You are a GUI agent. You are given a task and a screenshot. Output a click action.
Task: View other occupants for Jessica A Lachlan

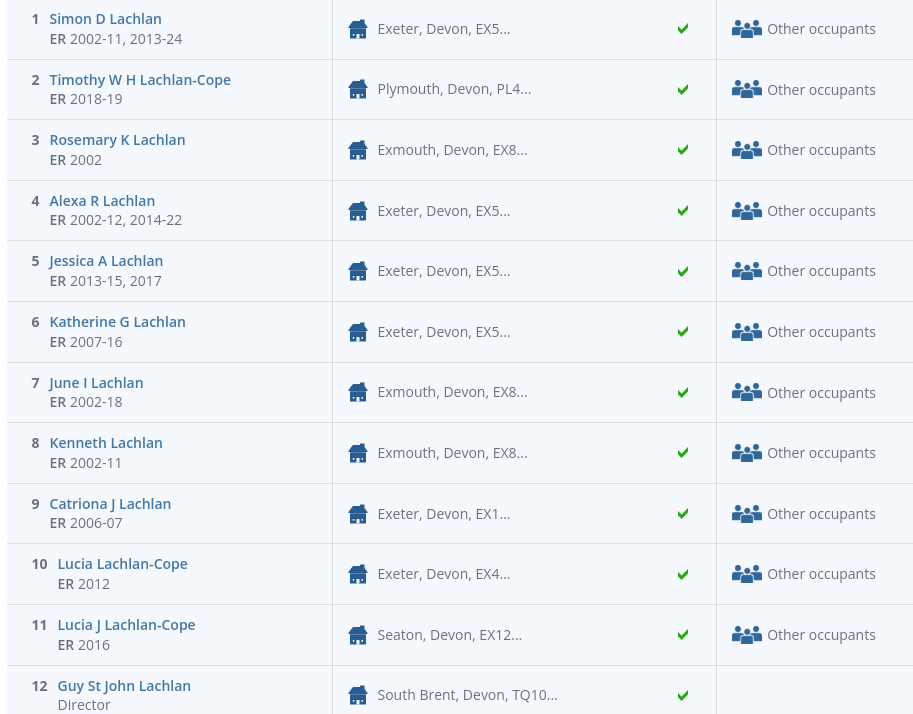[821, 271]
